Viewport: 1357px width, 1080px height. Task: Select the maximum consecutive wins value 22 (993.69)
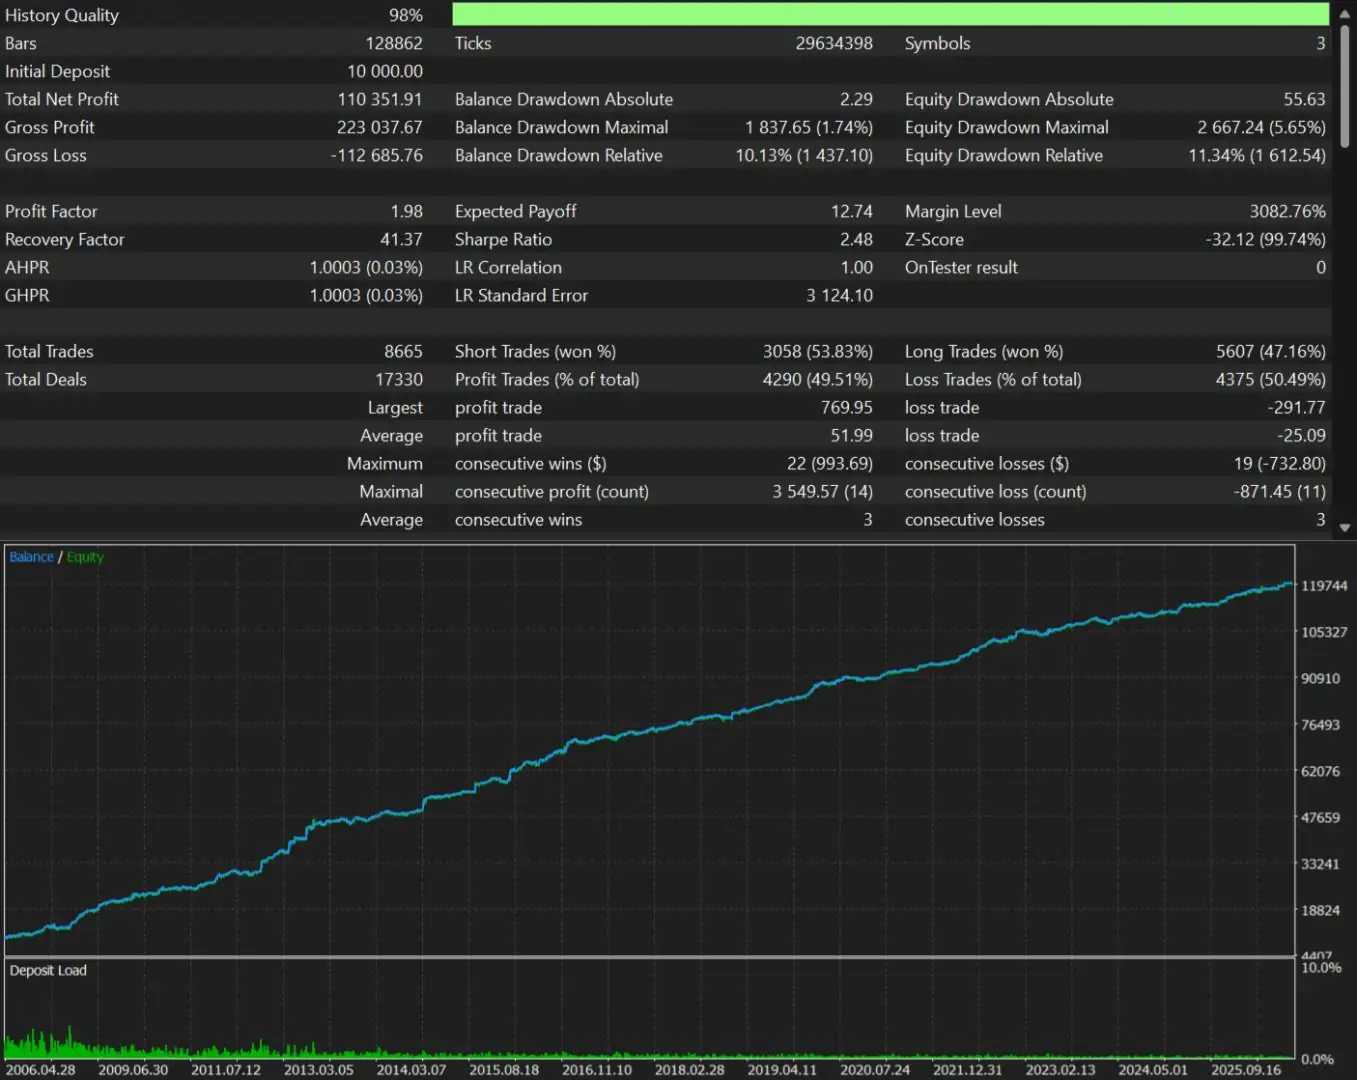tap(830, 463)
